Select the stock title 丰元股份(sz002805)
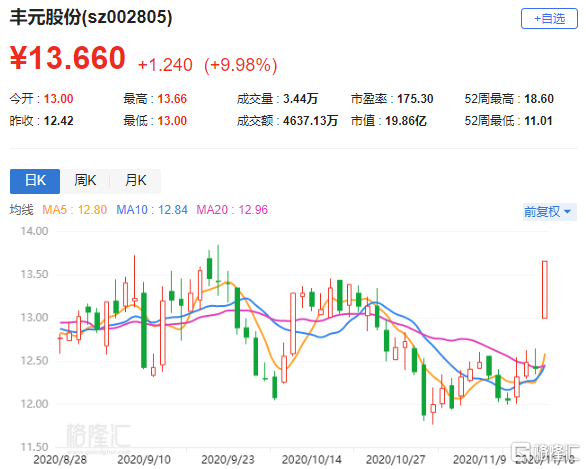Screen dimensions: 586x469 point(91,17)
